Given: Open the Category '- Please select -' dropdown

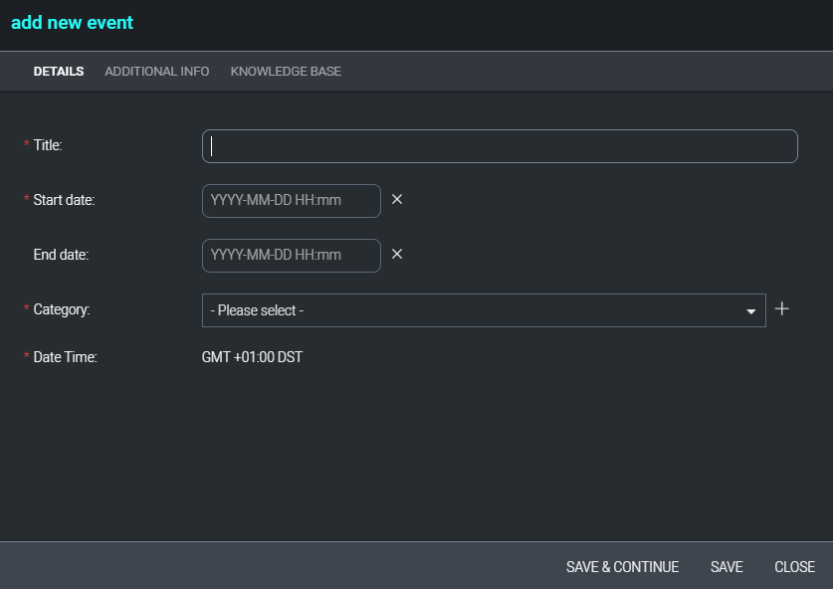Looking at the screenshot, I should coord(483,310).
